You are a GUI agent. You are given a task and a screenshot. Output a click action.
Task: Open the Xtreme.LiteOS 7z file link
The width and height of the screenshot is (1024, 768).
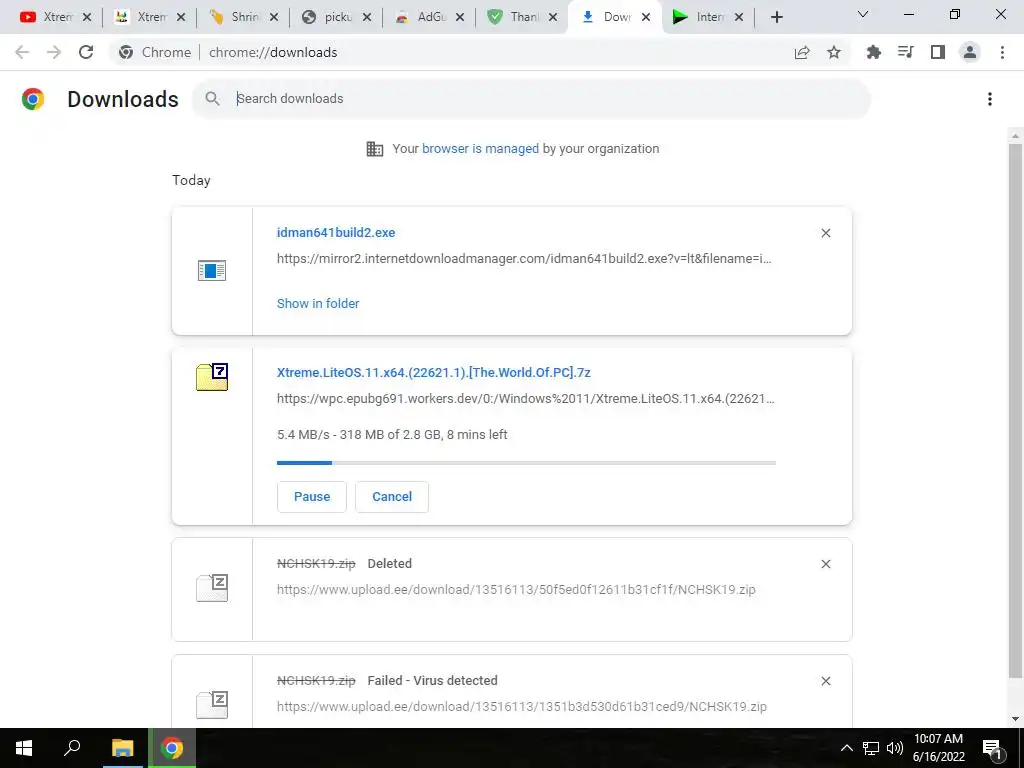click(434, 372)
